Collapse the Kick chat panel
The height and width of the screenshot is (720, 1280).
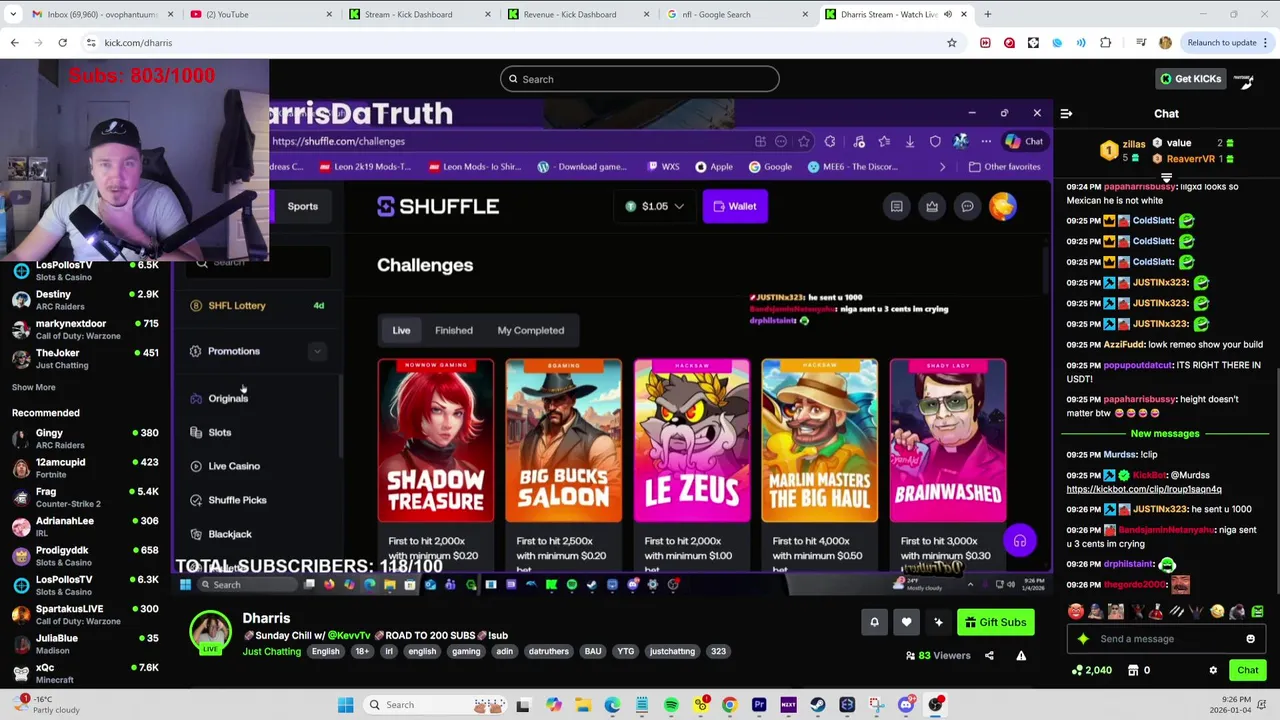click(x=1066, y=114)
